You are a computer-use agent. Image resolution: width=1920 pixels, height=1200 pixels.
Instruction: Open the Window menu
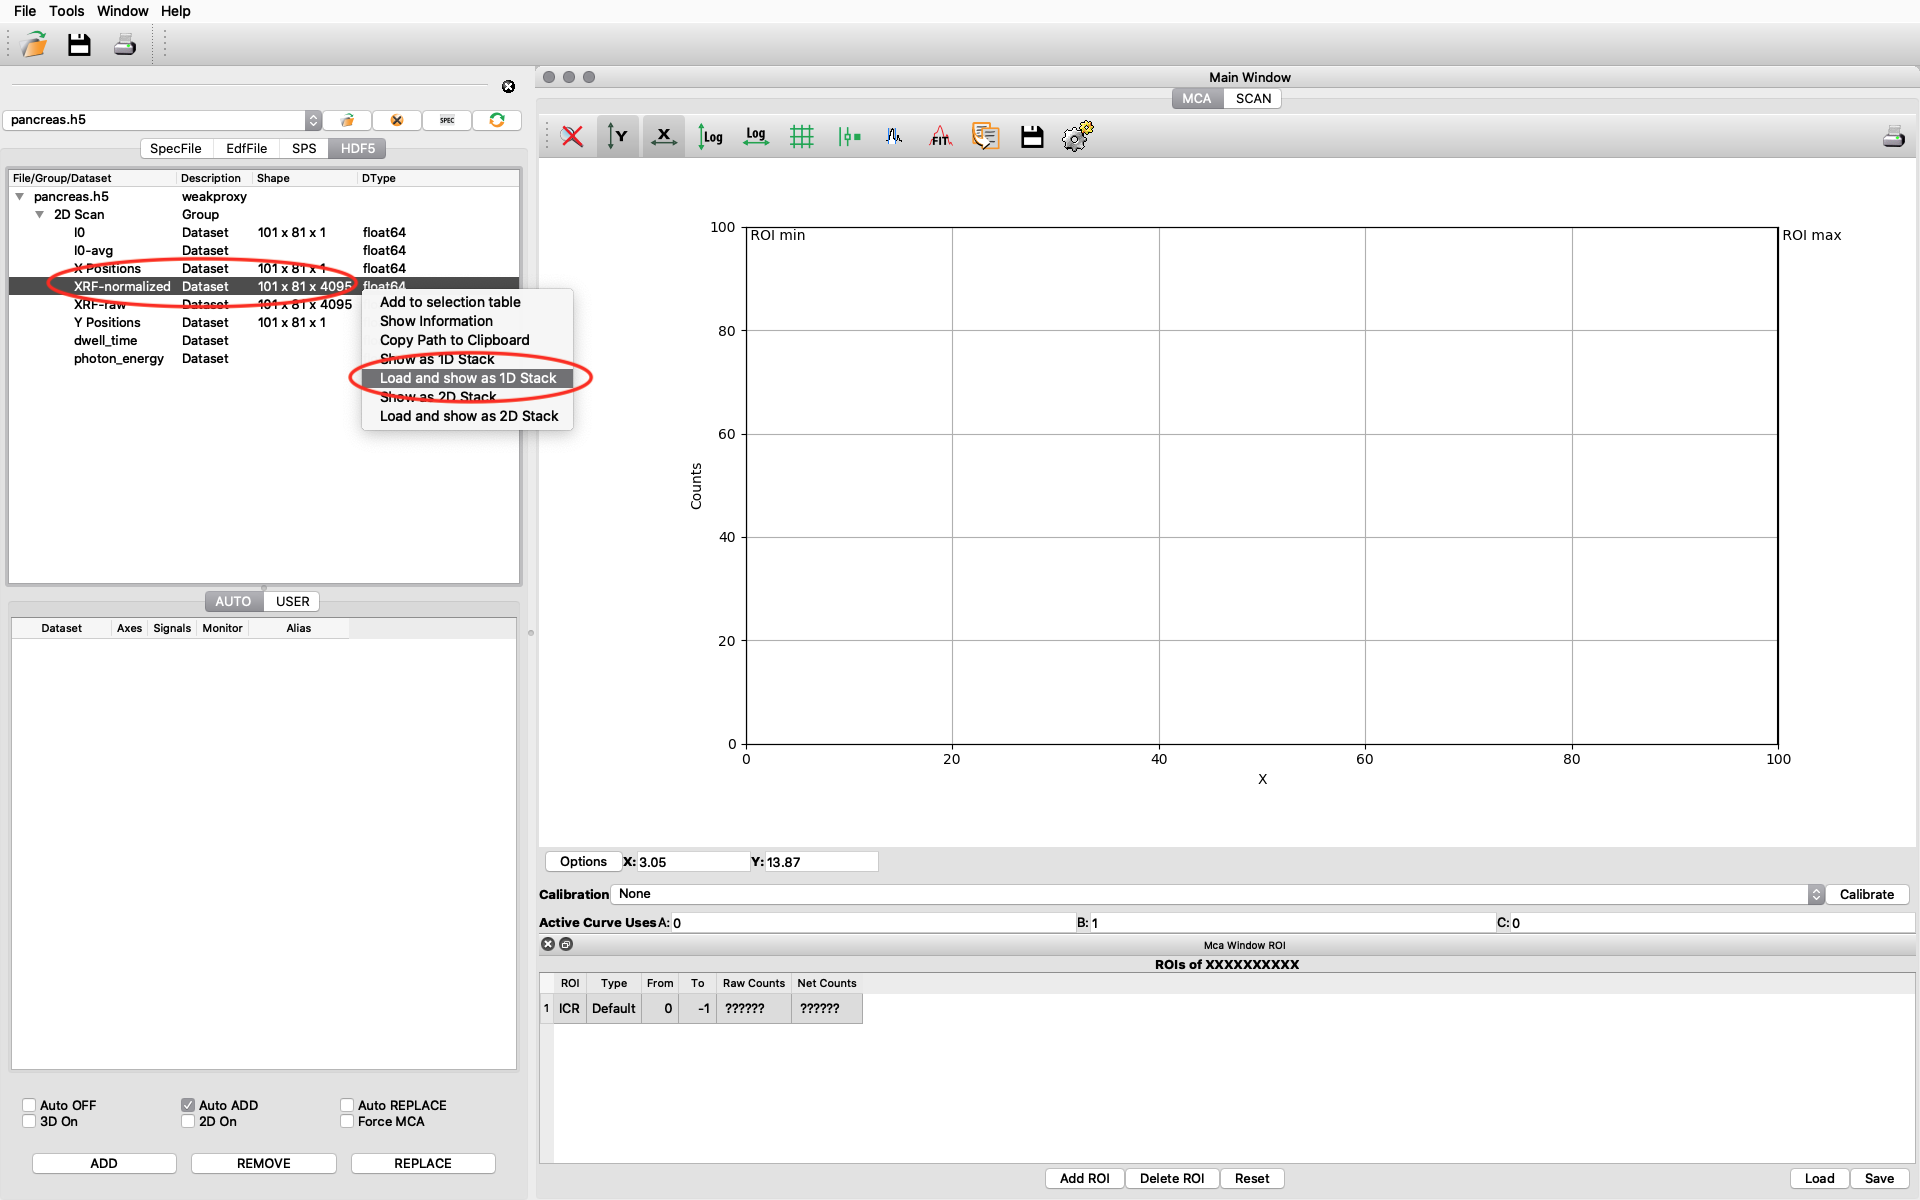pyautogui.click(x=123, y=11)
